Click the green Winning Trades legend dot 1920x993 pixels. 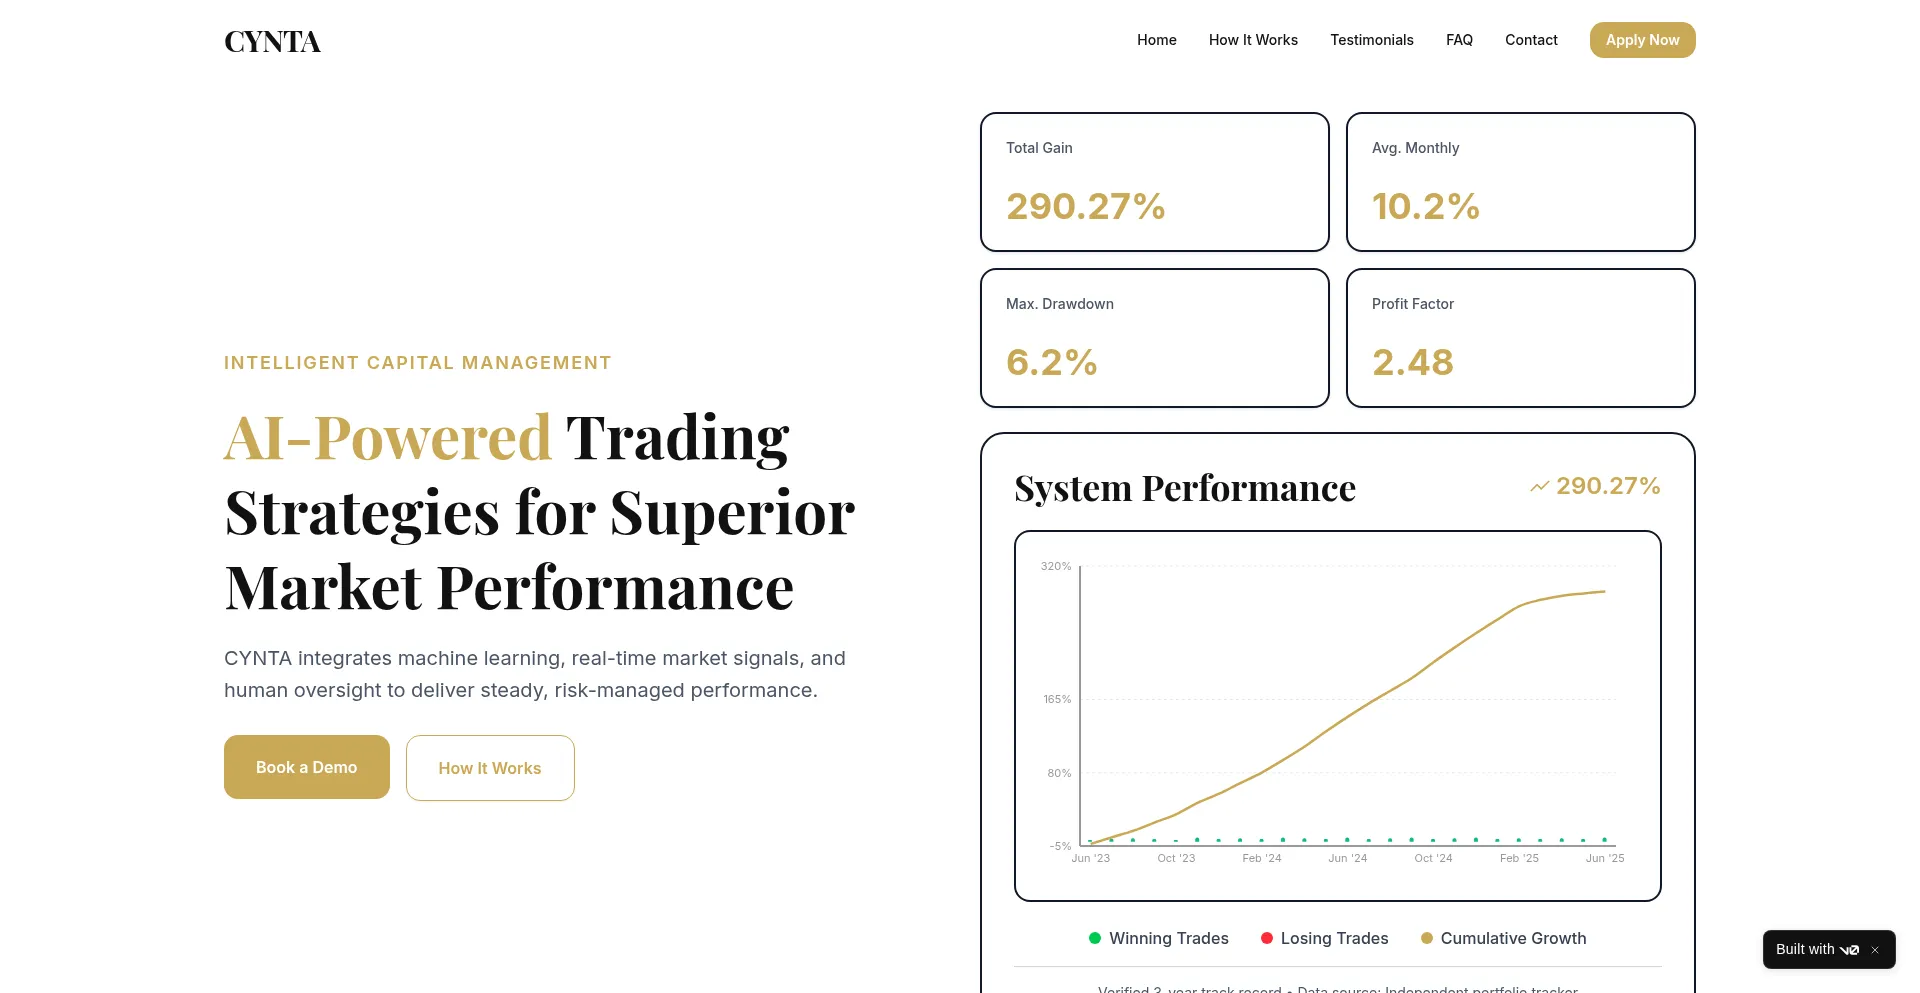coord(1095,938)
